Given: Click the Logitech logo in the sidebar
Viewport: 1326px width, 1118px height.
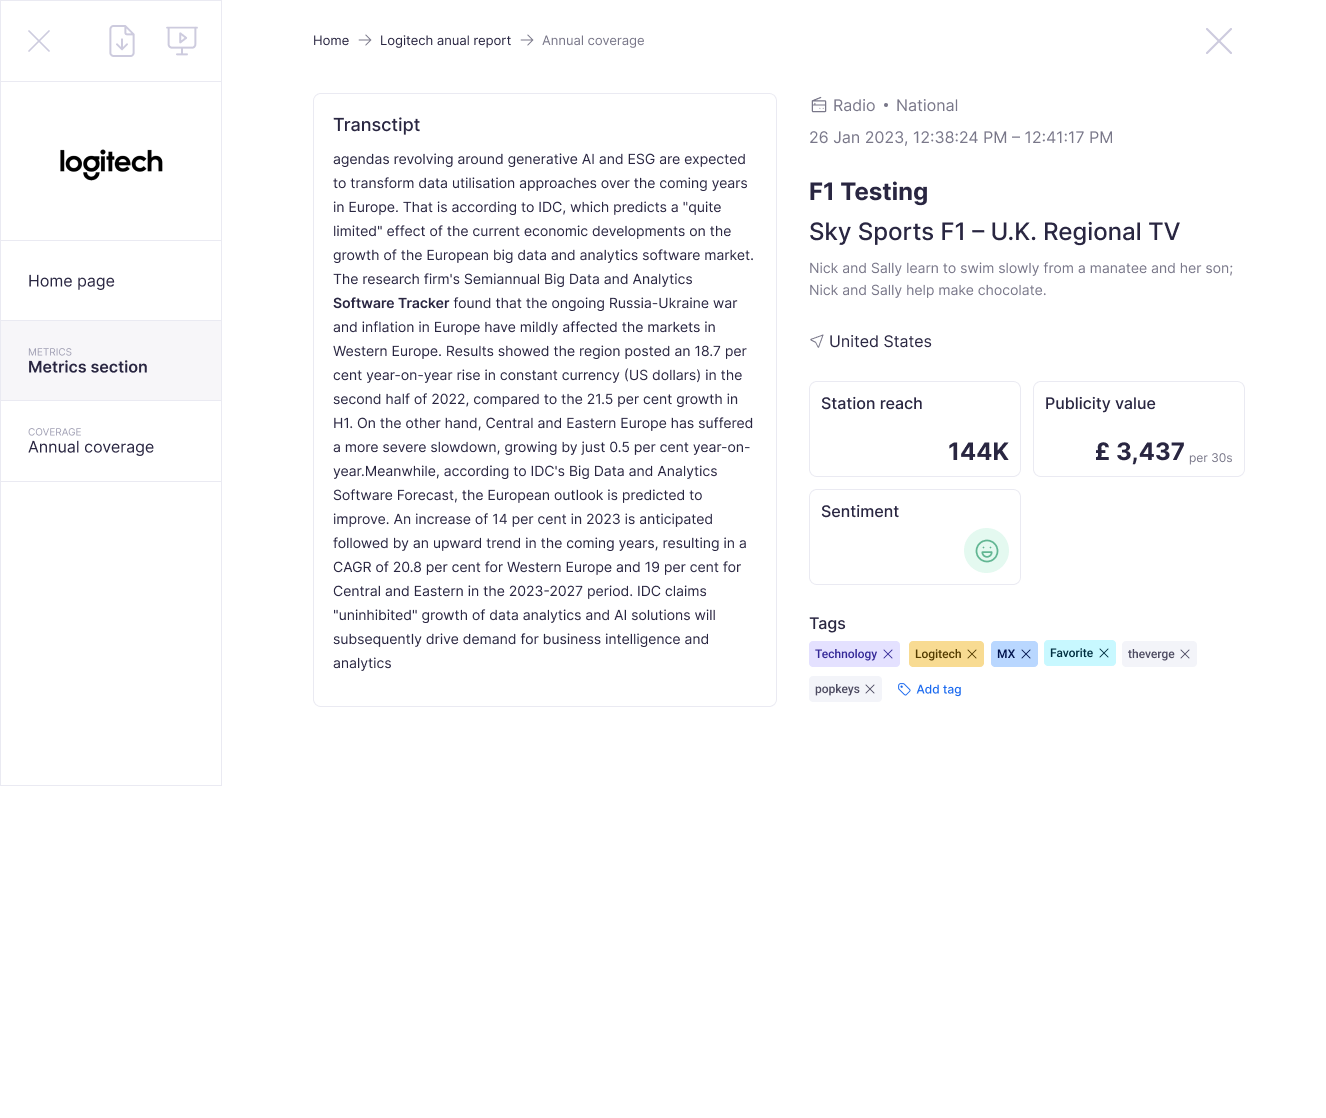Looking at the screenshot, I should (110, 163).
